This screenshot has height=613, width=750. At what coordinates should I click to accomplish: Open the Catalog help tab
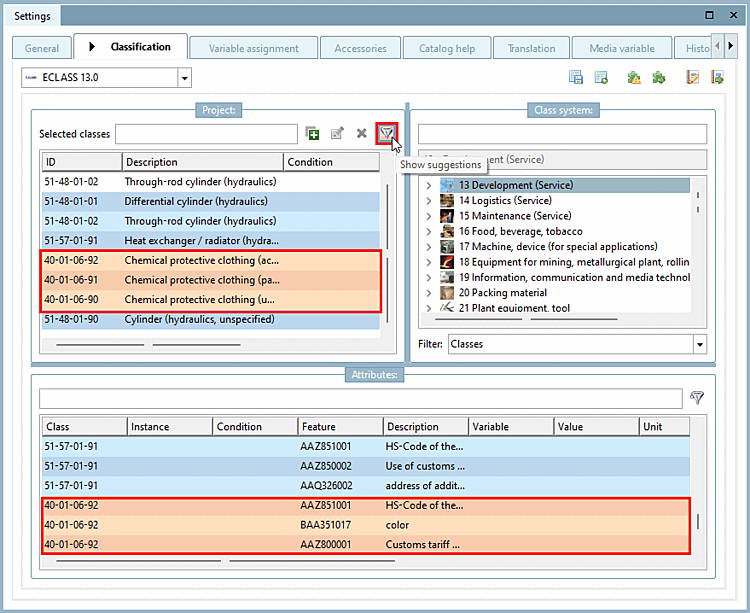pyautogui.click(x=447, y=48)
